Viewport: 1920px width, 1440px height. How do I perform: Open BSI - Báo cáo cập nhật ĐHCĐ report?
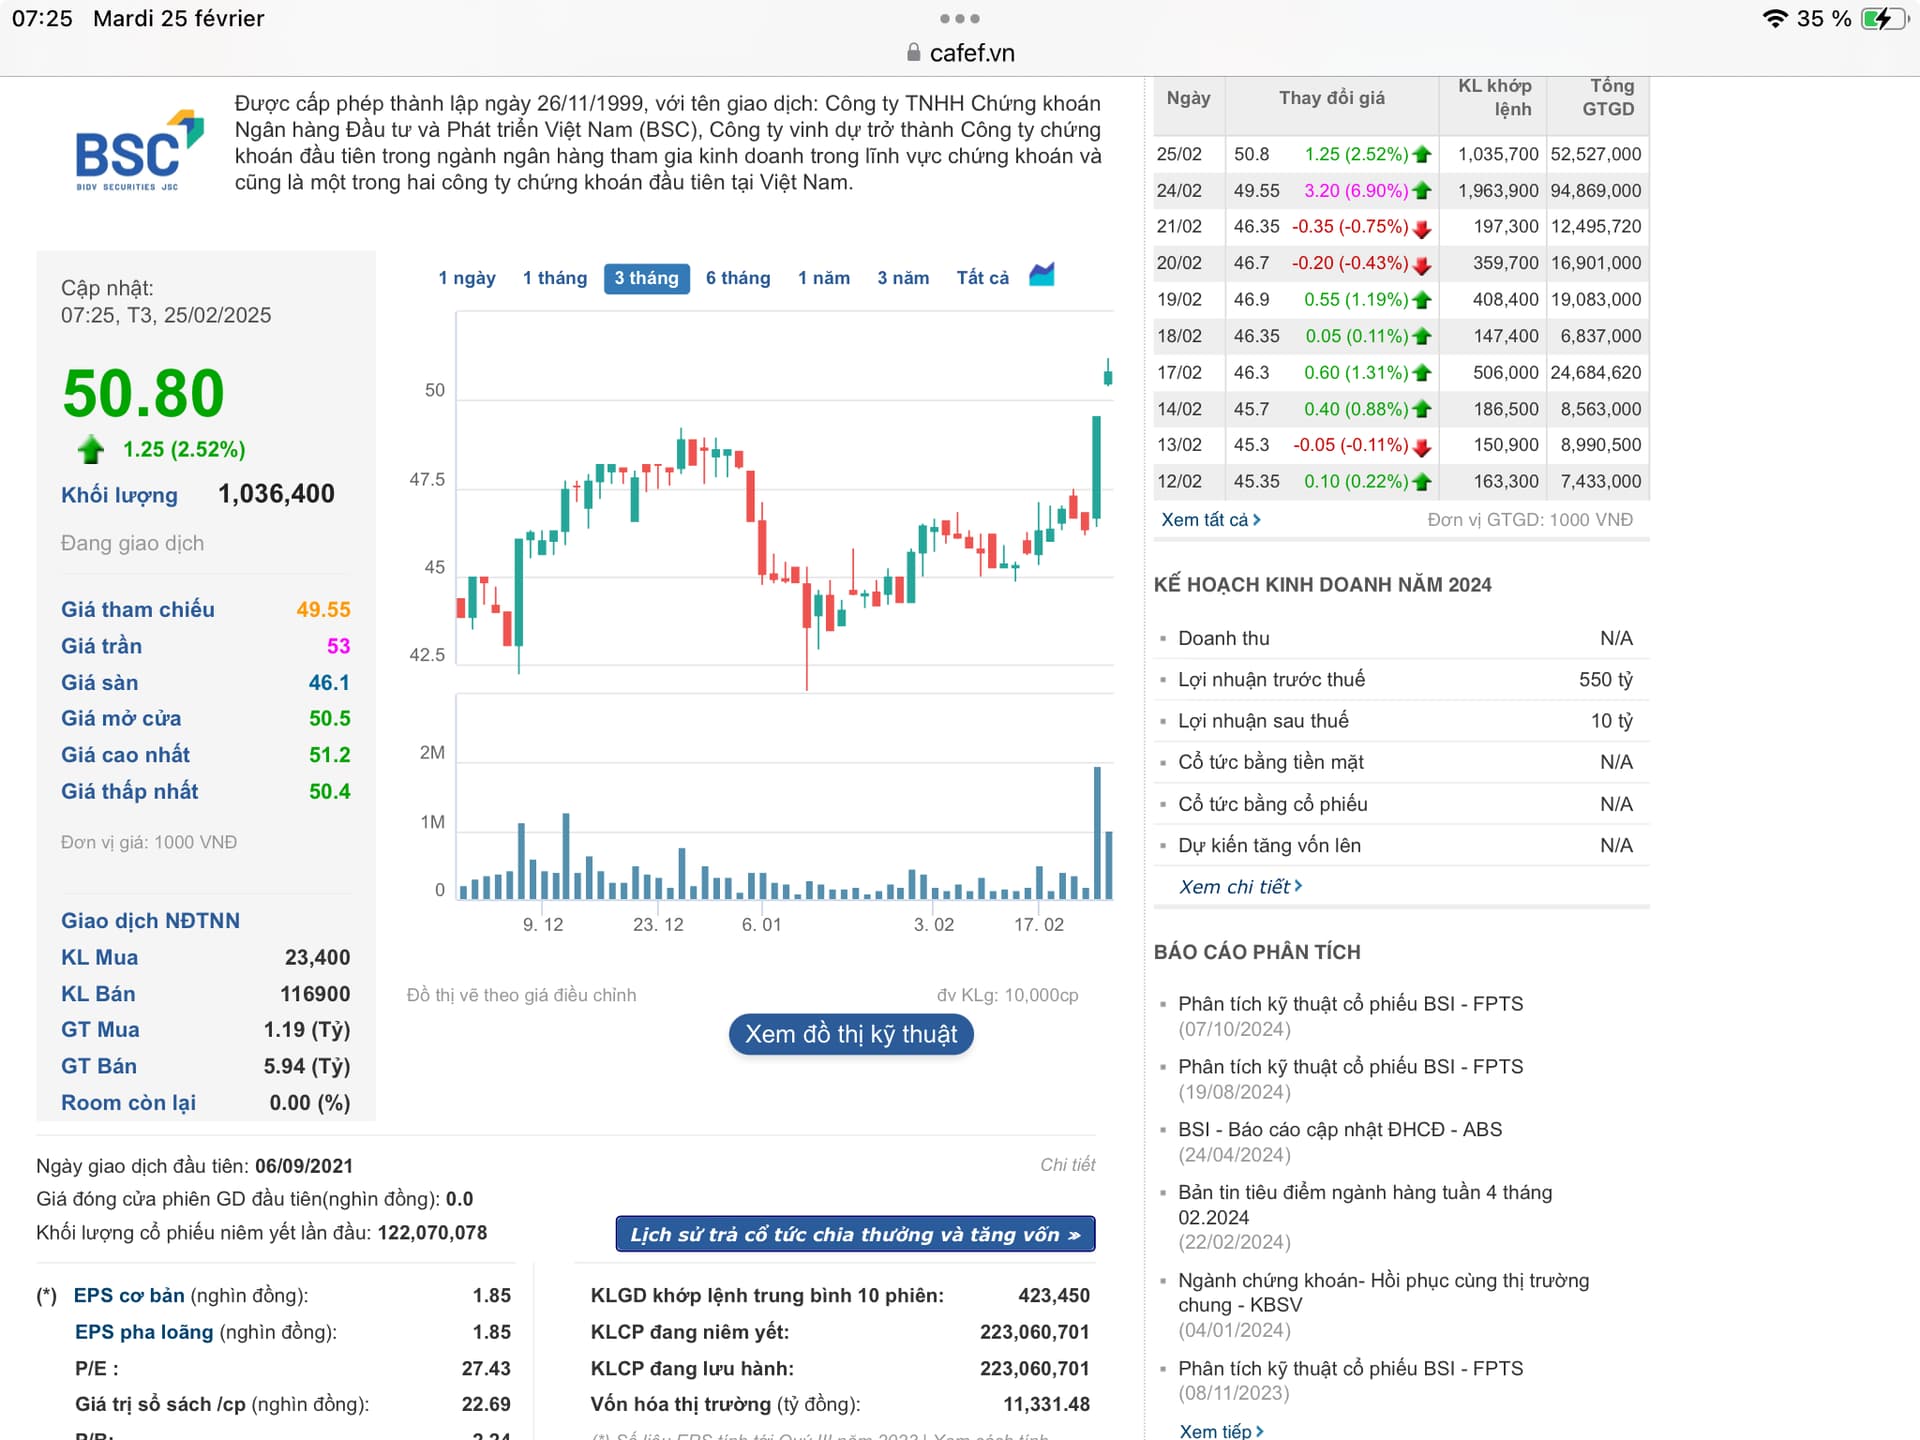[1339, 1130]
